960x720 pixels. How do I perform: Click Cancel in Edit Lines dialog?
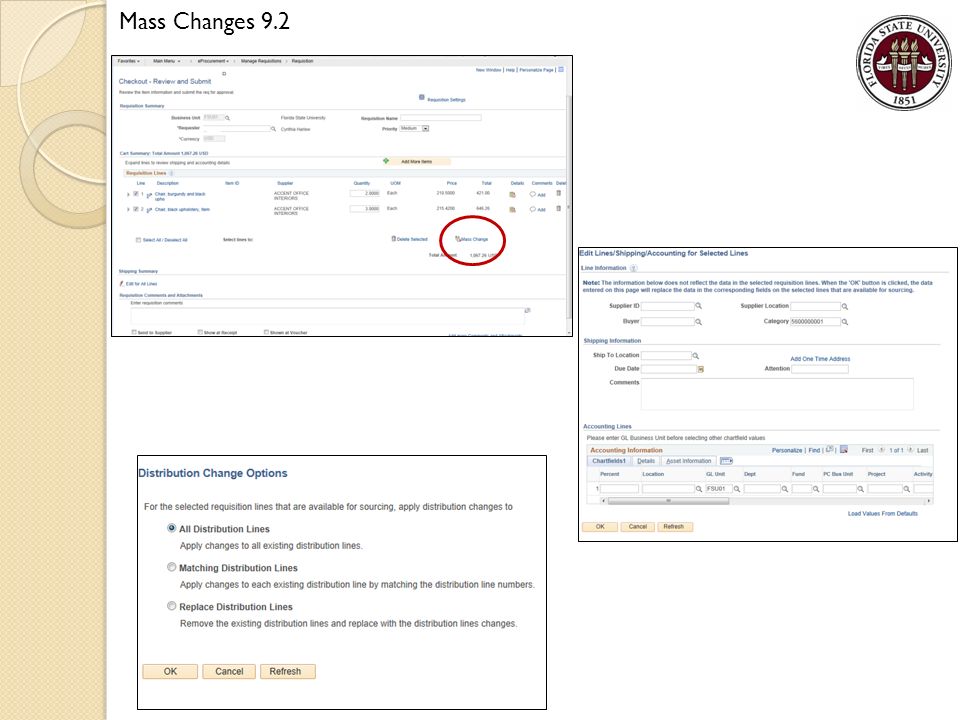(638, 527)
